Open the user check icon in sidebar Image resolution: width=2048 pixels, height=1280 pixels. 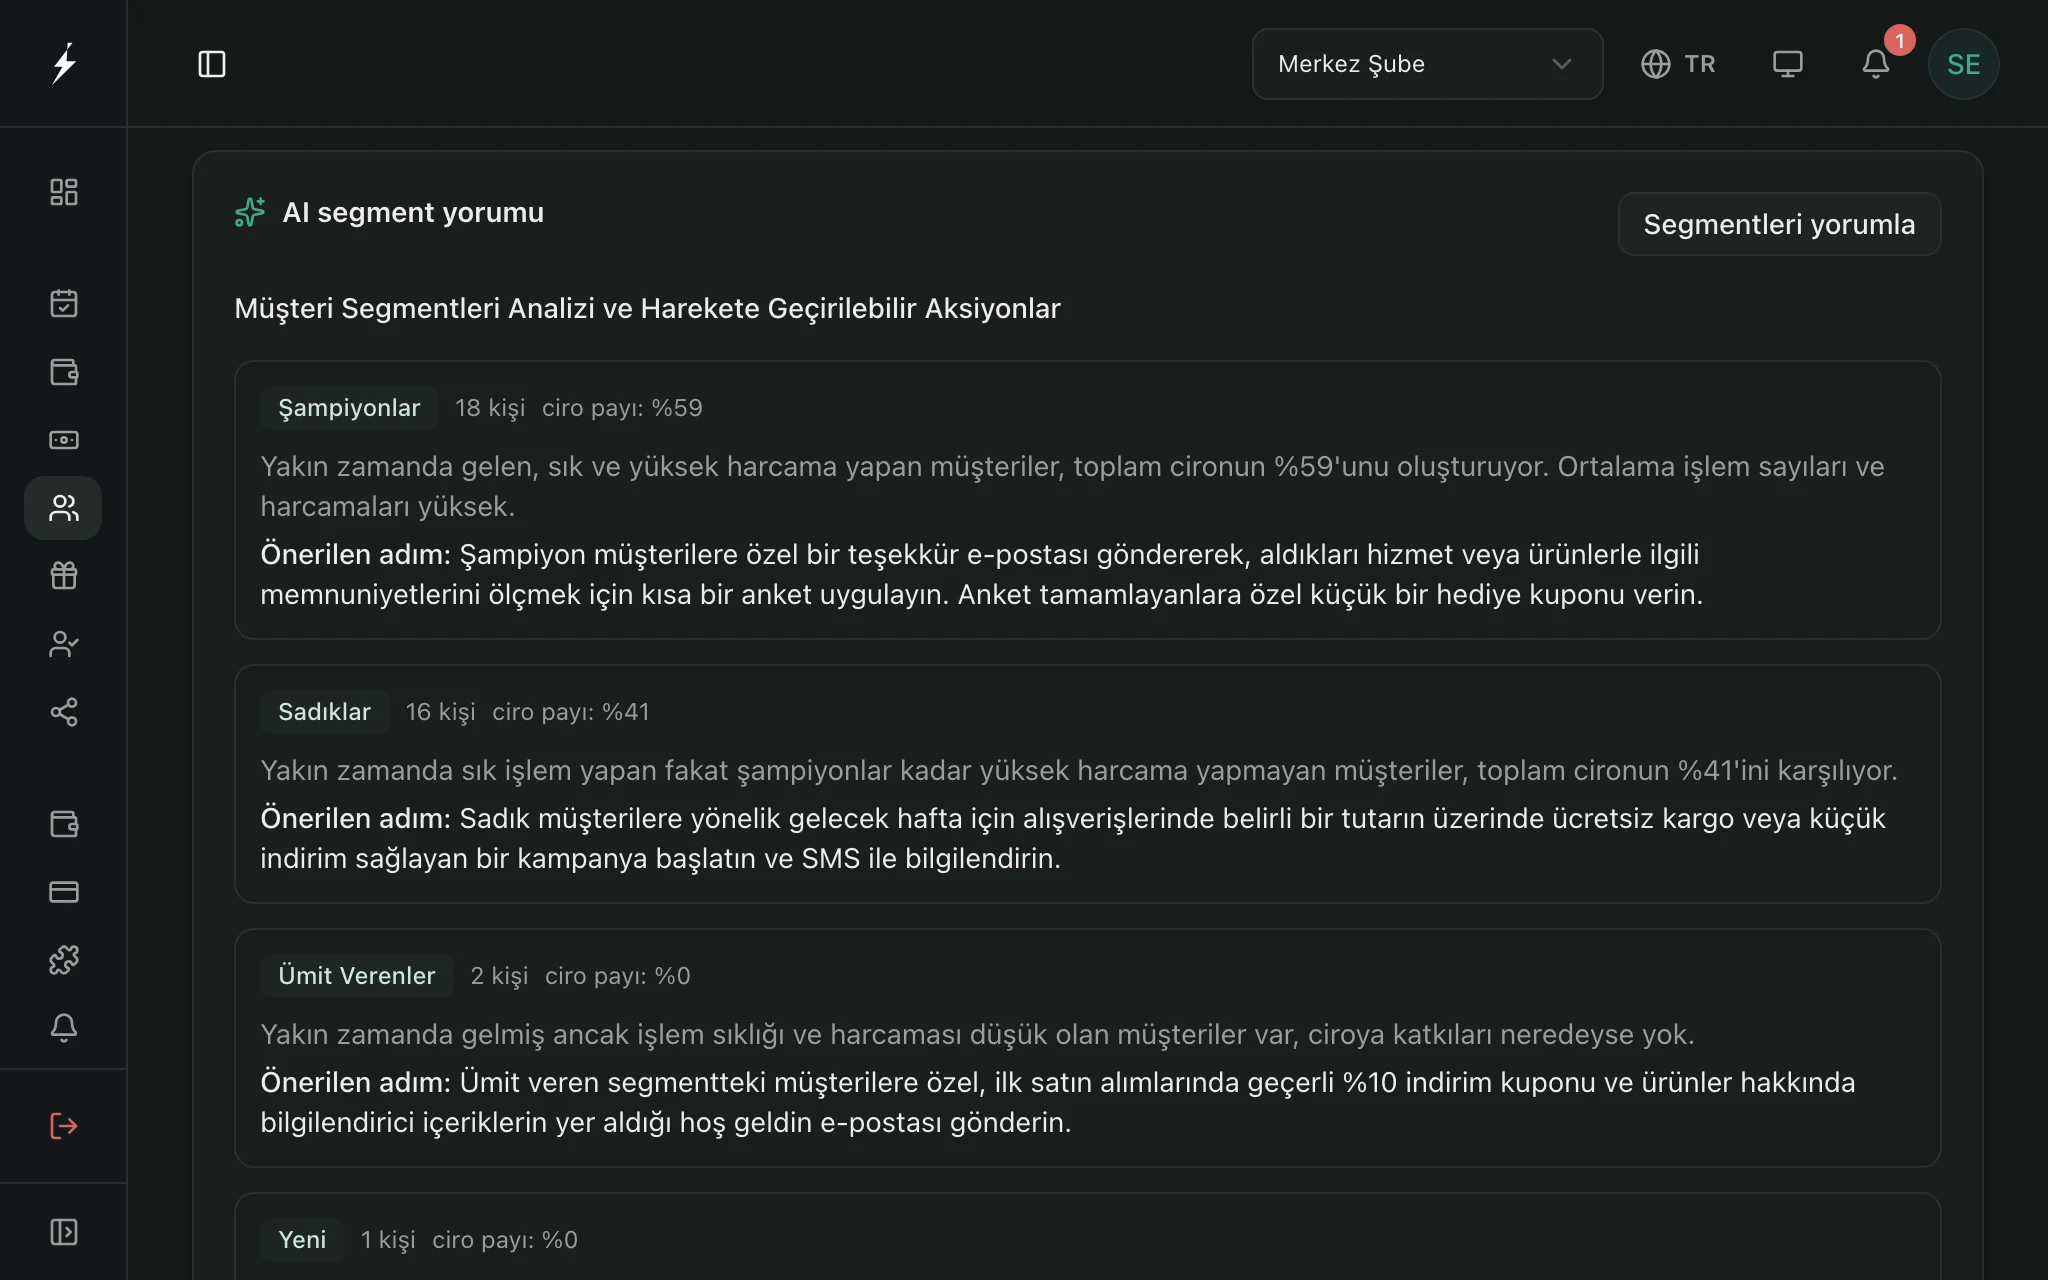click(64, 644)
